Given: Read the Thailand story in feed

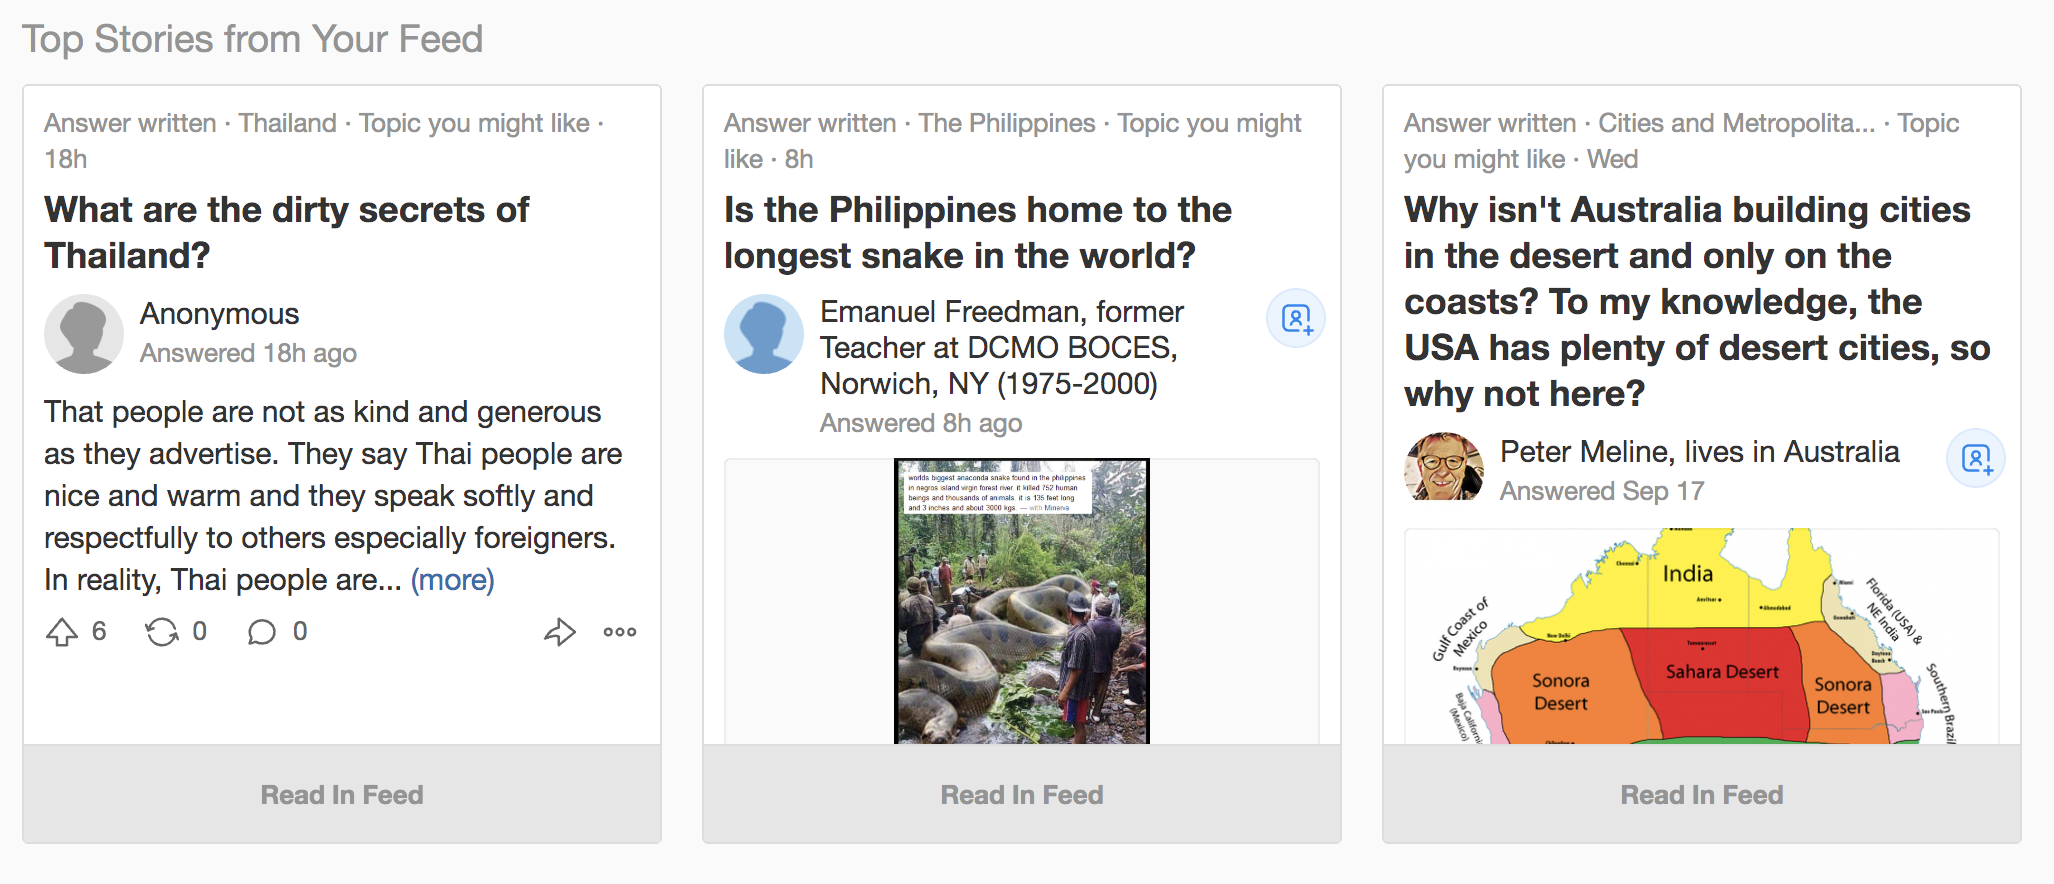Looking at the screenshot, I should (342, 795).
